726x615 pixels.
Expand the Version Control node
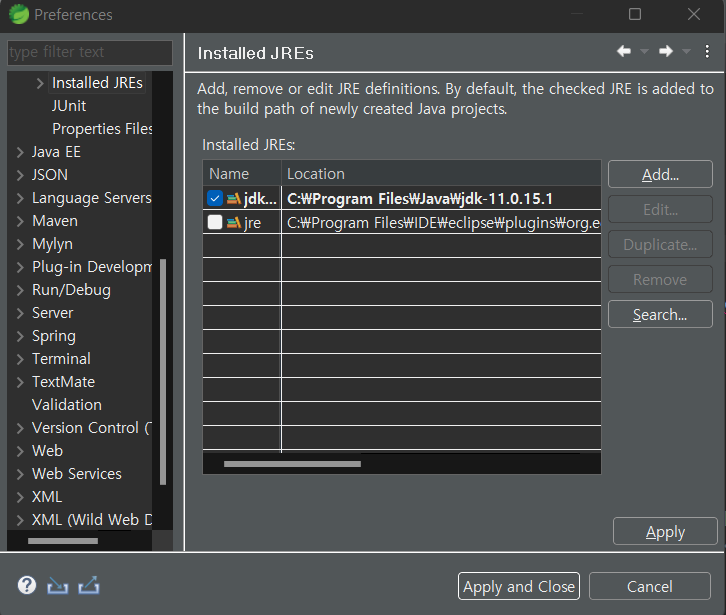tap(20, 428)
